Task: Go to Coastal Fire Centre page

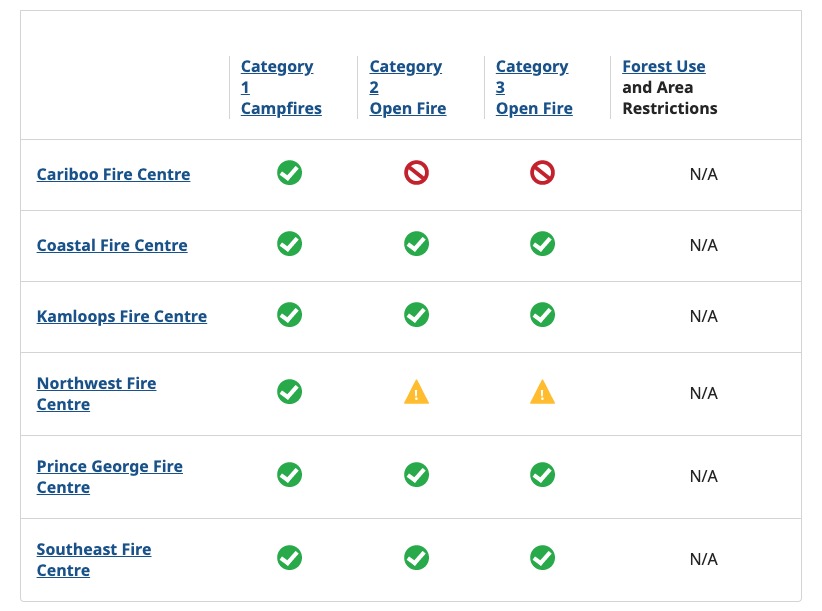Action: tap(112, 245)
